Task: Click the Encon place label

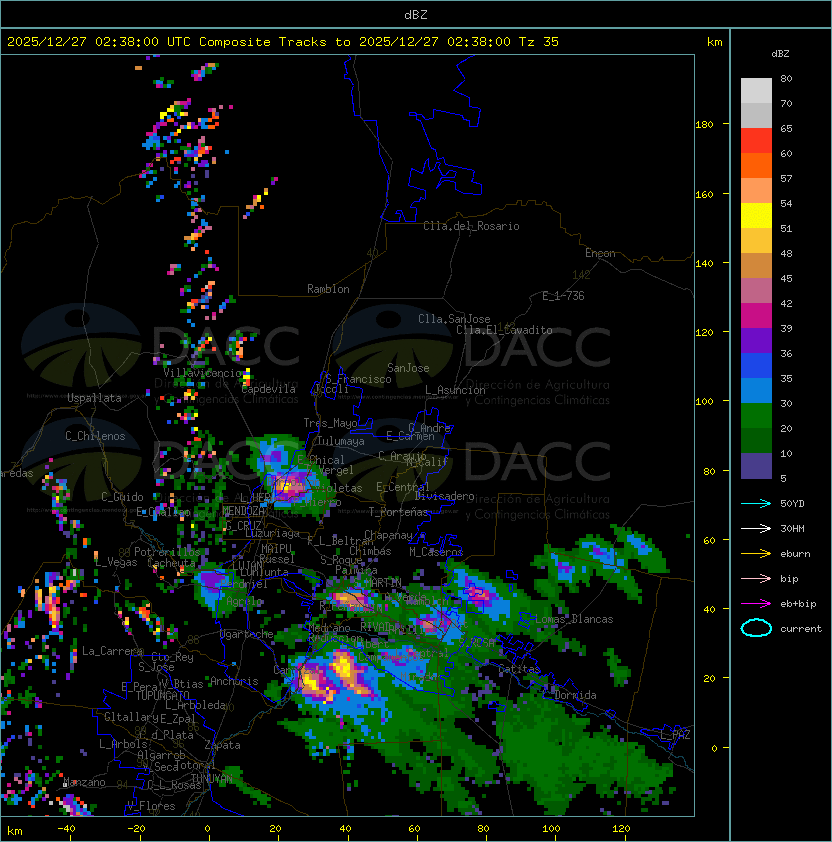Action: pos(600,253)
